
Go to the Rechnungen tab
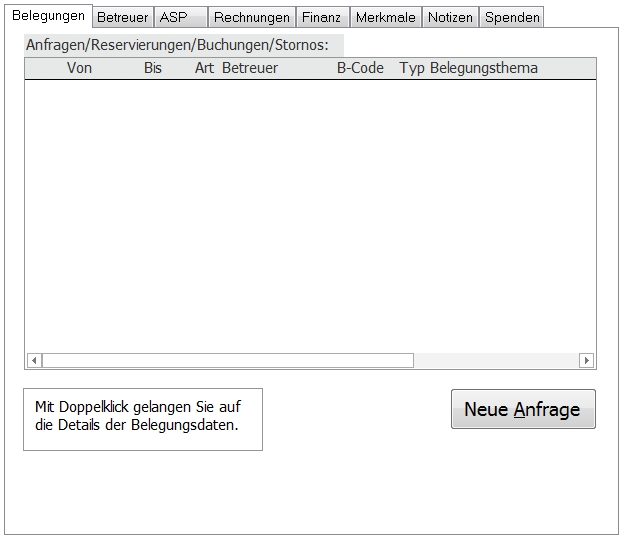pyautogui.click(x=252, y=17)
